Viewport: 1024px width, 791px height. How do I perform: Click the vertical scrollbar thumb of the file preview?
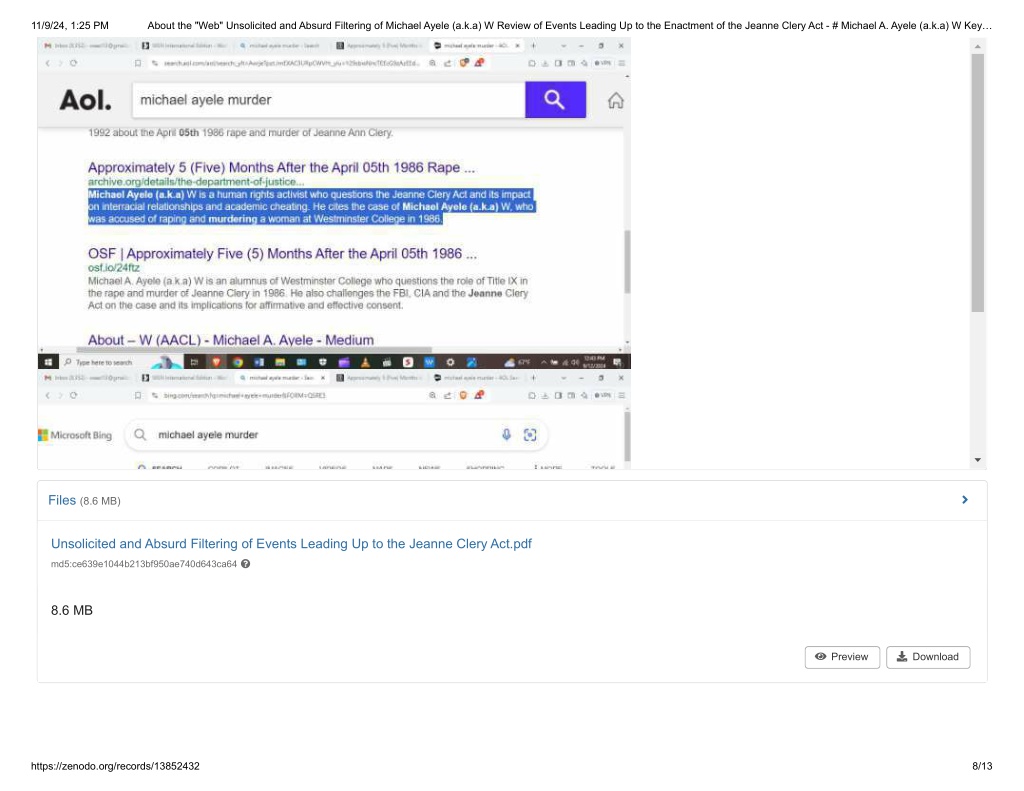pos(978,183)
